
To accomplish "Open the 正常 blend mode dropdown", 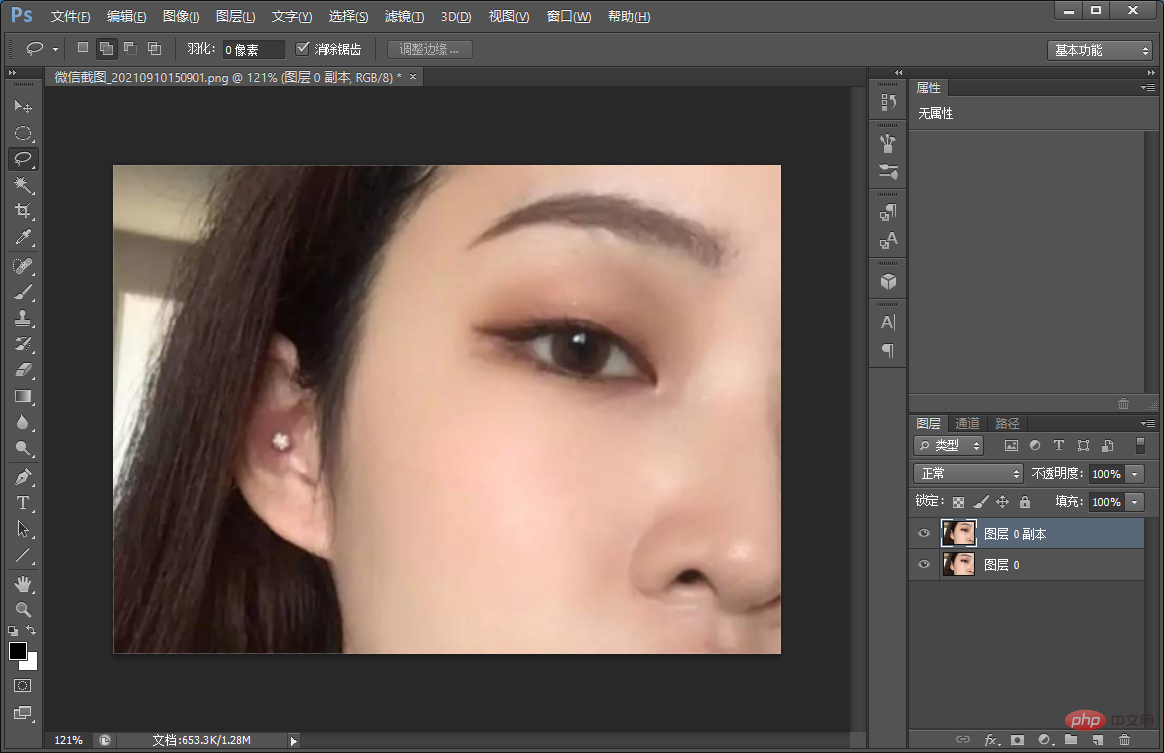I will click(967, 473).
